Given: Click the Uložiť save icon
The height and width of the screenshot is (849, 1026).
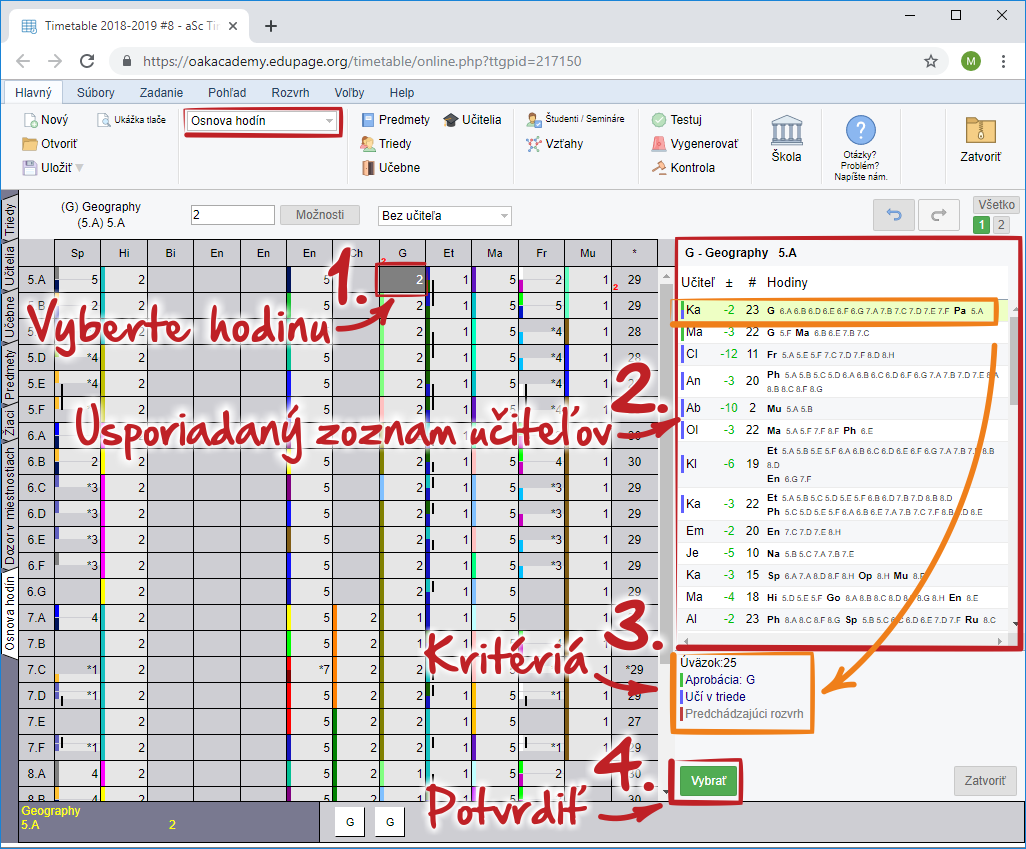Looking at the screenshot, I should (30, 168).
